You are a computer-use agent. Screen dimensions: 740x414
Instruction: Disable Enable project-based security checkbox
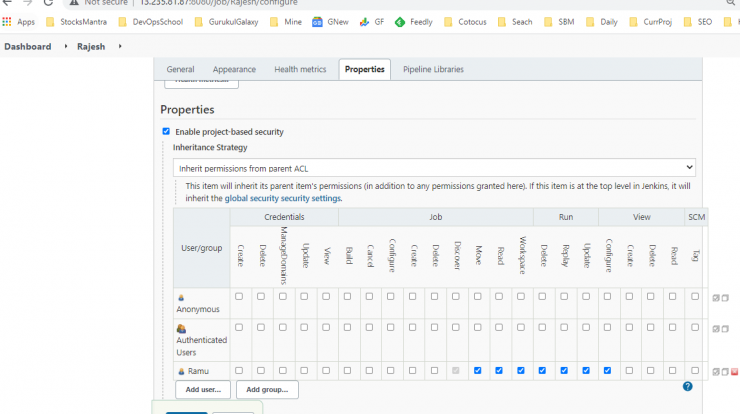[x=166, y=131]
